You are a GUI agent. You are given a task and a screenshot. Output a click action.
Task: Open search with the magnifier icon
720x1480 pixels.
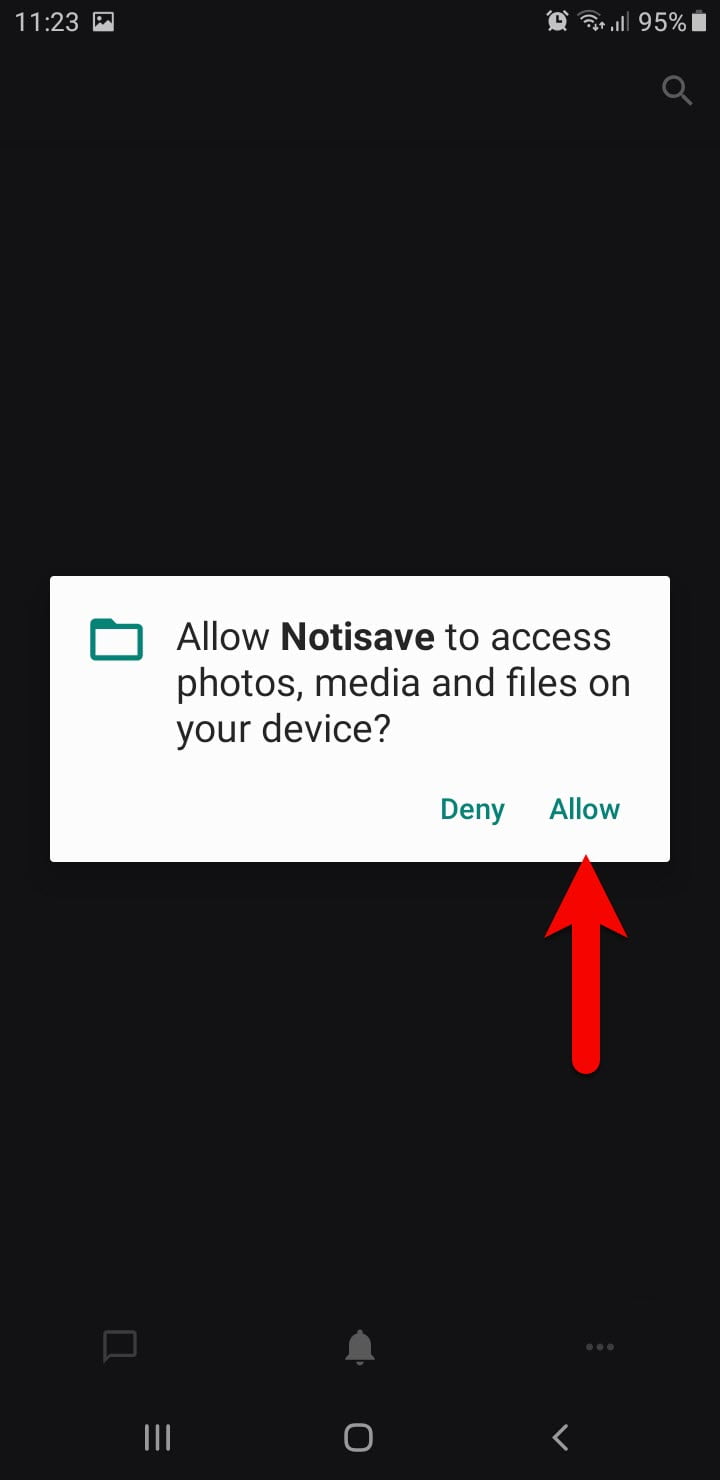click(x=678, y=91)
